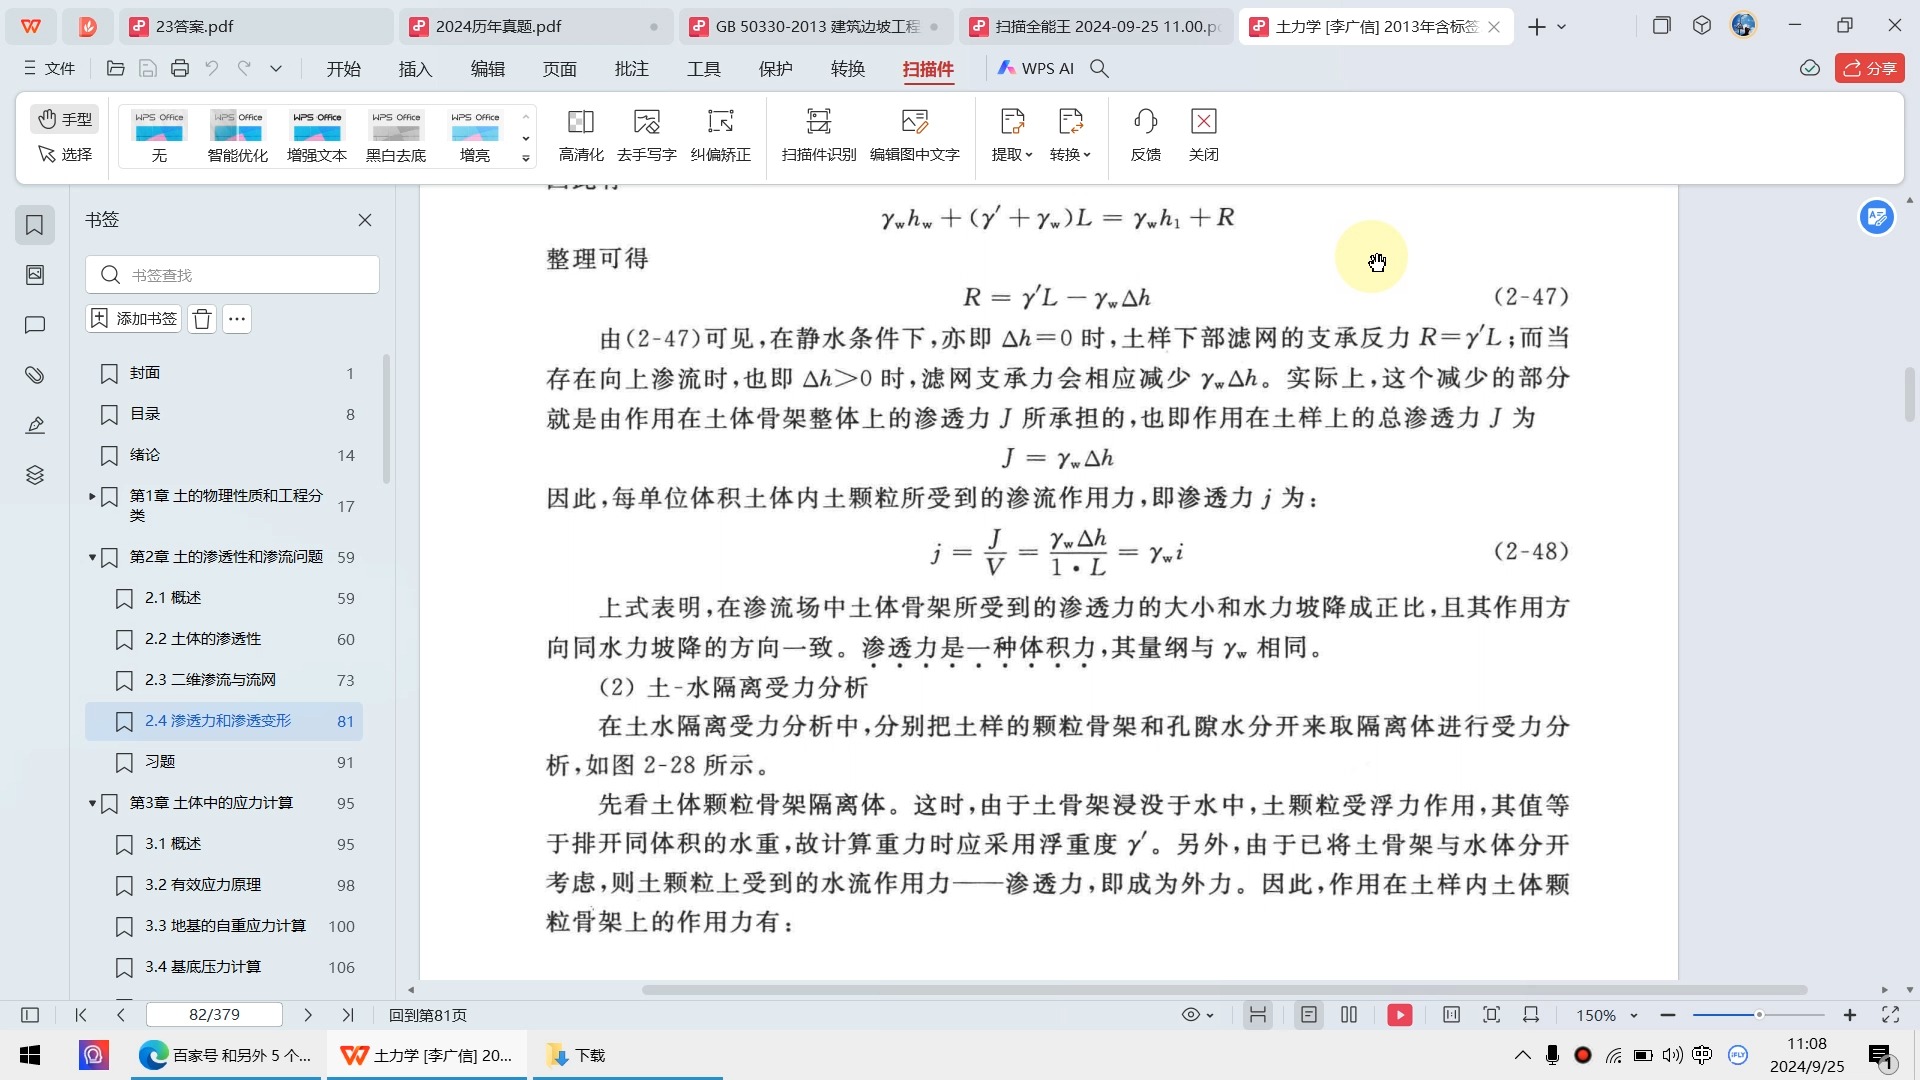Open the thumbnails panel in sidebar
1920x1080 pixels.
(x=35, y=275)
